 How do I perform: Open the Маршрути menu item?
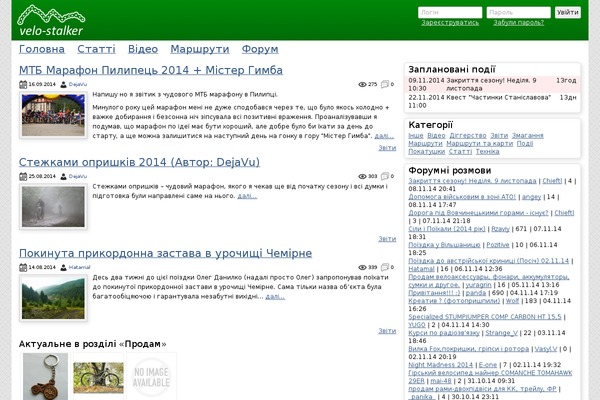pyautogui.click(x=200, y=49)
